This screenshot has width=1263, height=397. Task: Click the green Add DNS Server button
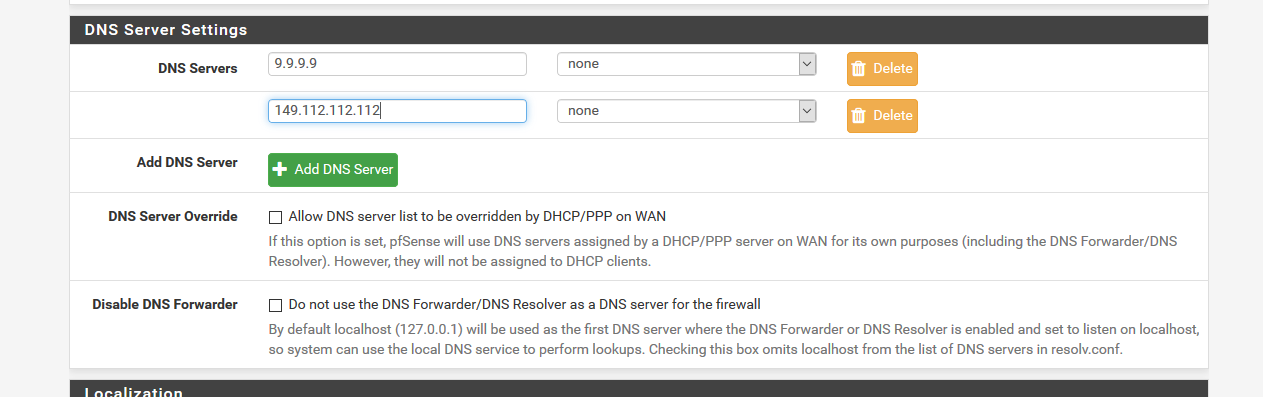pyautogui.click(x=332, y=170)
